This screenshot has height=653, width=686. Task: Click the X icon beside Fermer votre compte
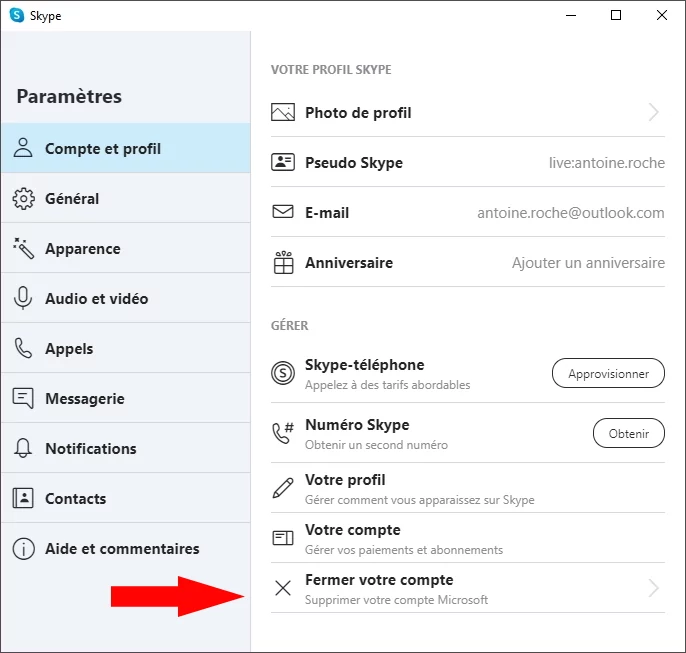pyautogui.click(x=283, y=588)
